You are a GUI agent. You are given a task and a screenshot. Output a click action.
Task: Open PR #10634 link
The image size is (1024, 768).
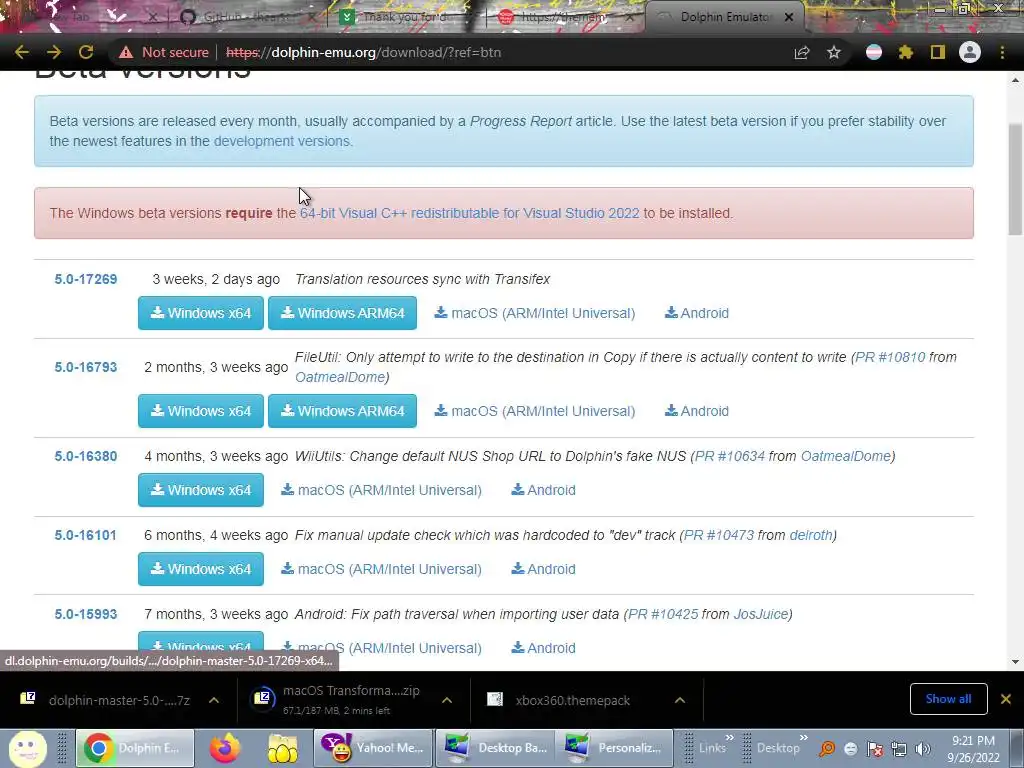(729, 456)
